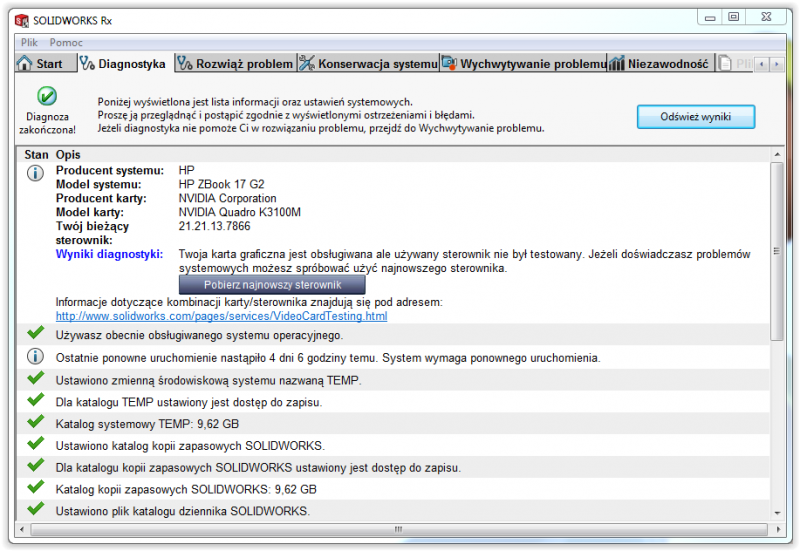Click Pobierz najnowszy sterownik button

coord(272,285)
